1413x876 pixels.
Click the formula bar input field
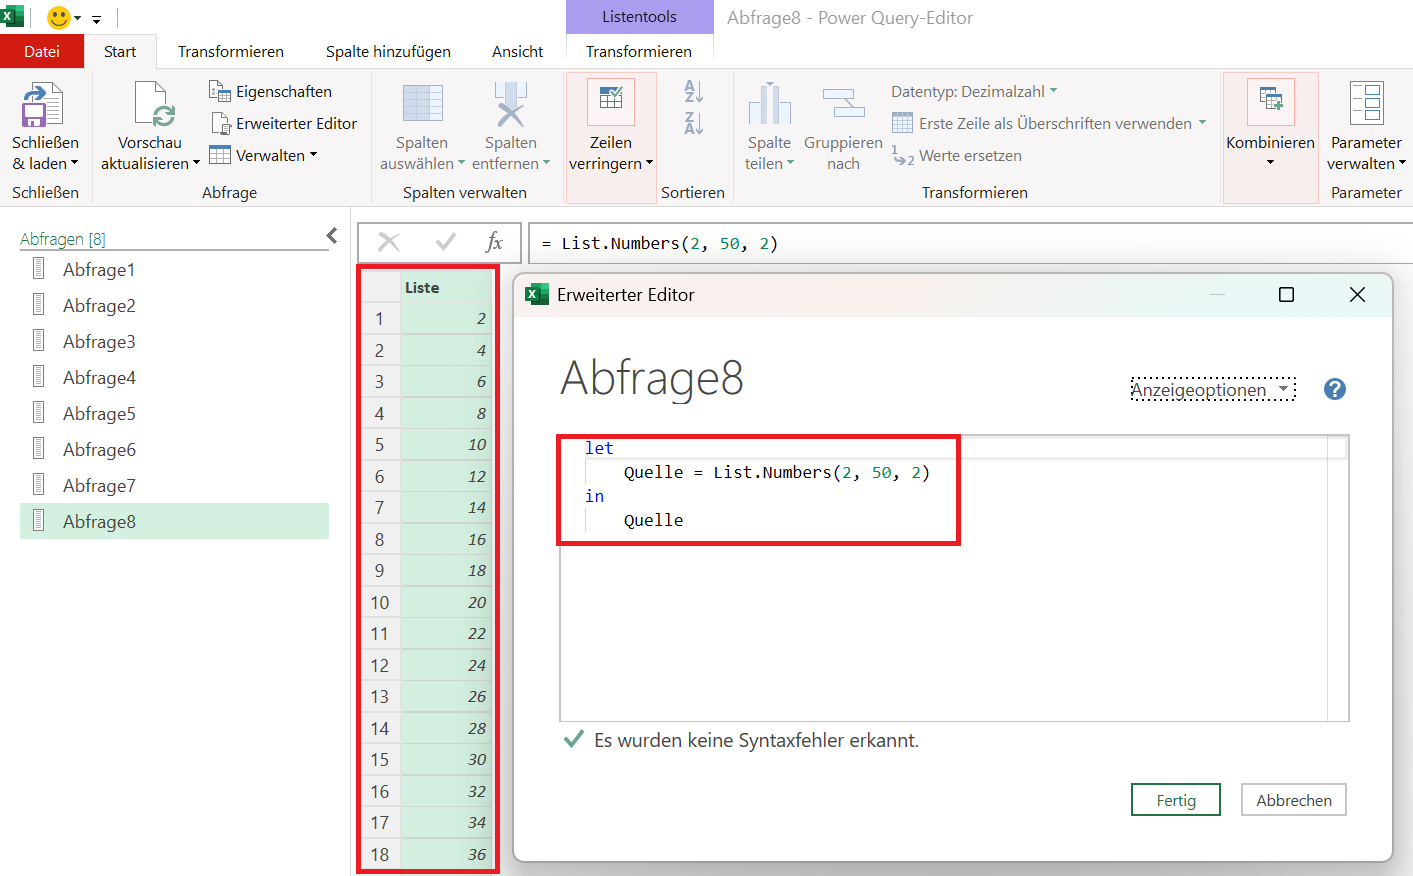pos(970,243)
